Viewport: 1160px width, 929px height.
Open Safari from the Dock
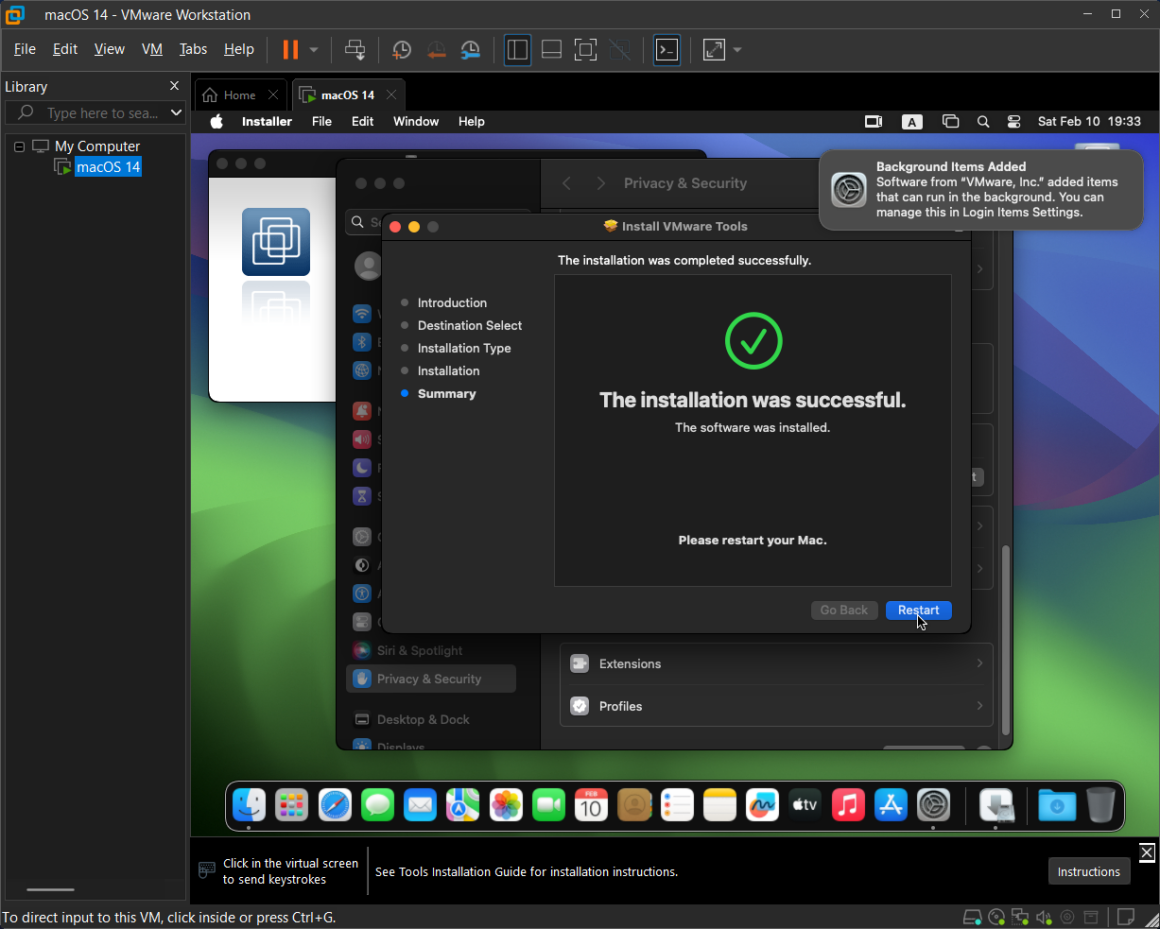(334, 805)
